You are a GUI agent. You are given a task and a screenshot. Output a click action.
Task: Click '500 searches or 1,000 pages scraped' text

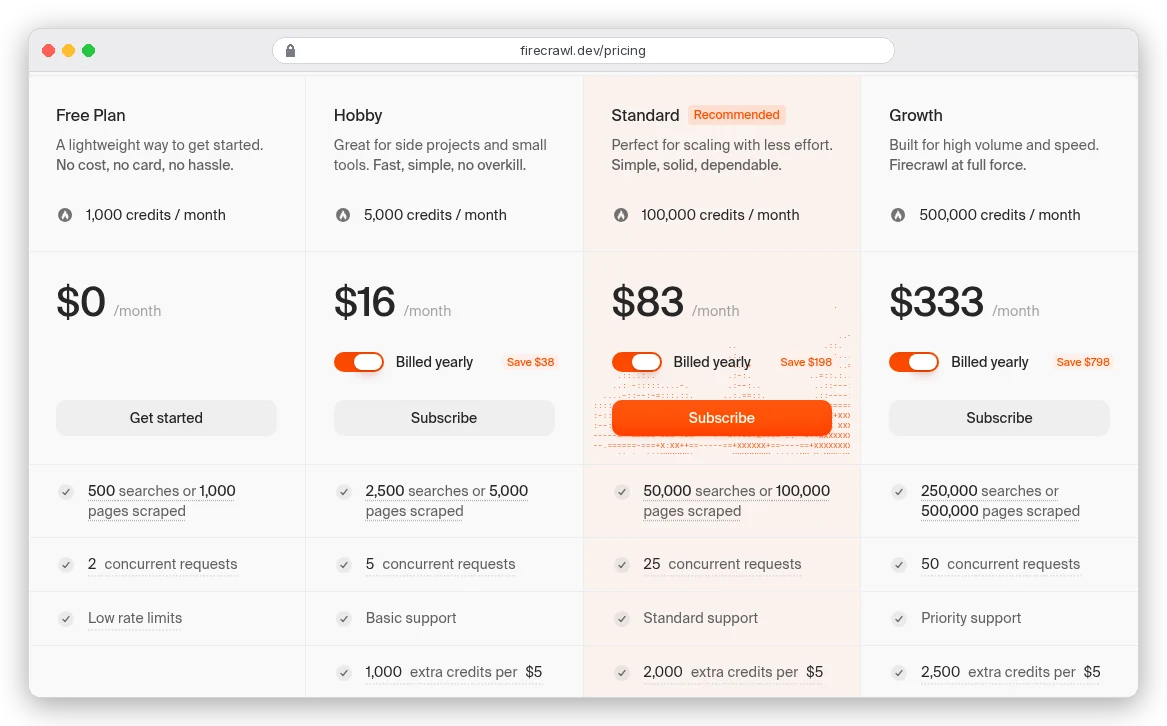pos(162,501)
